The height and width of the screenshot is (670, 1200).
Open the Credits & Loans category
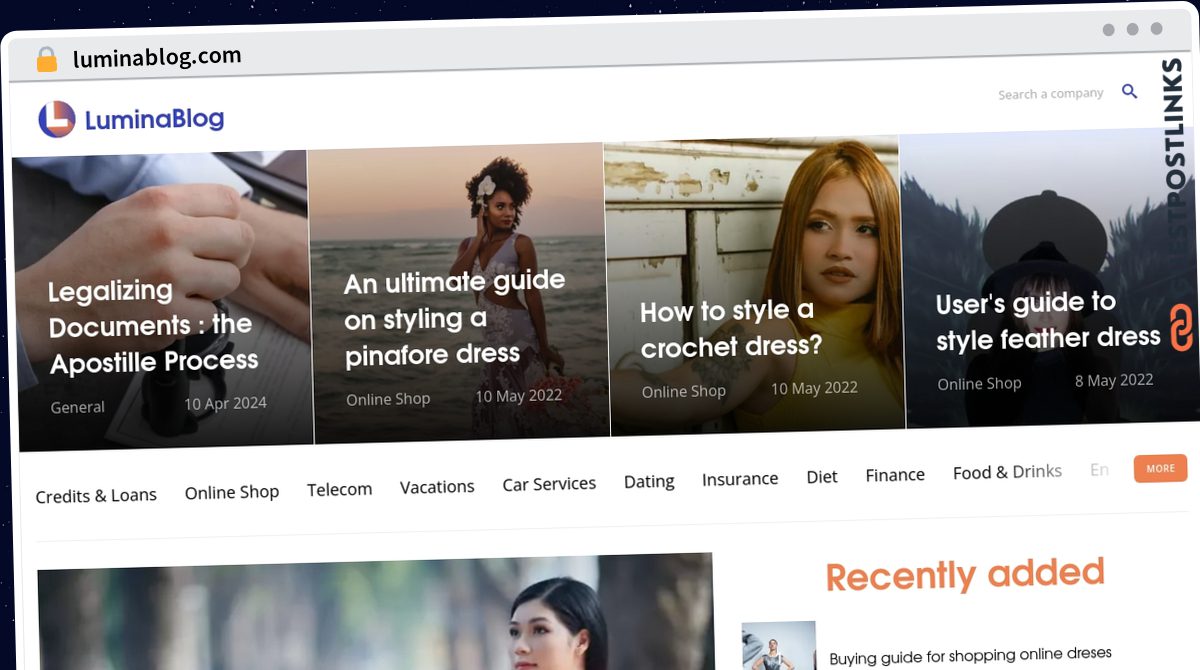[x=96, y=495]
